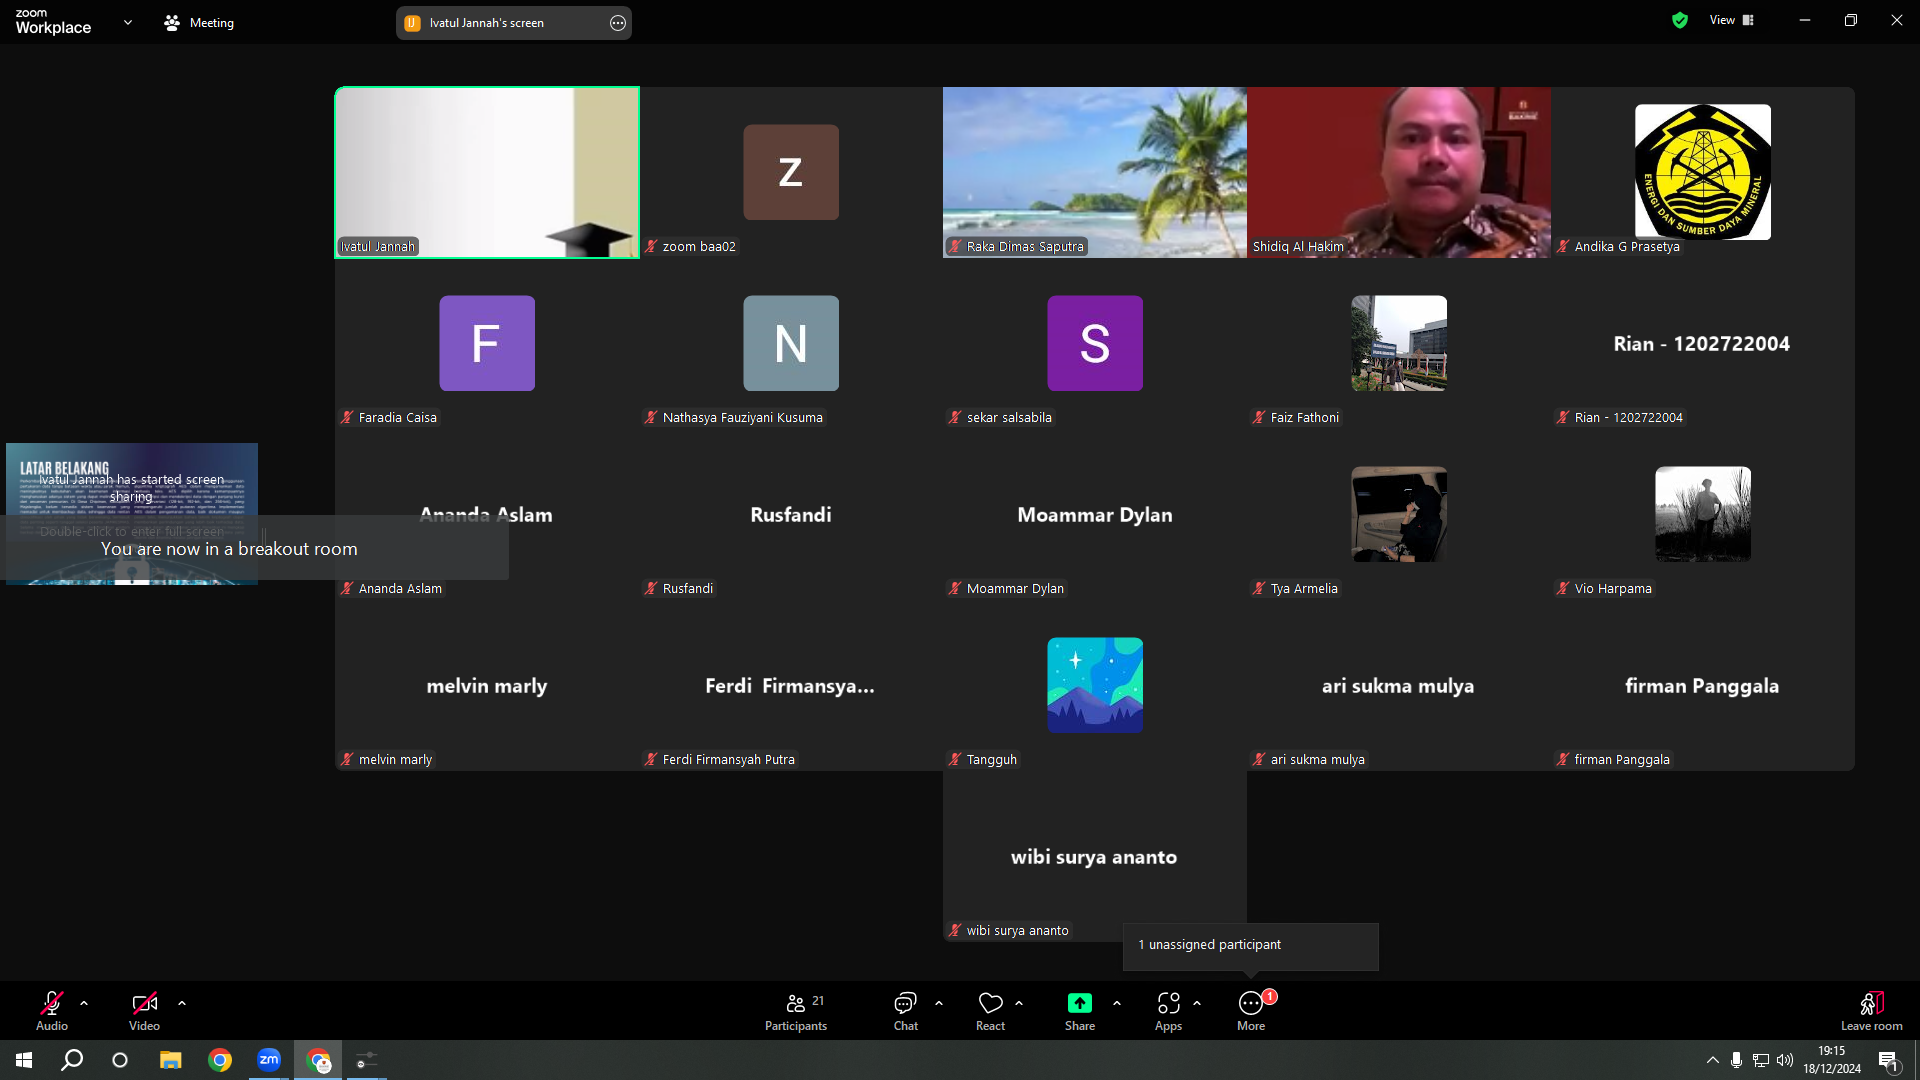Open the Participants panel
The height and width of the screenshot is (1080, 1920).
coord(796,1010)
